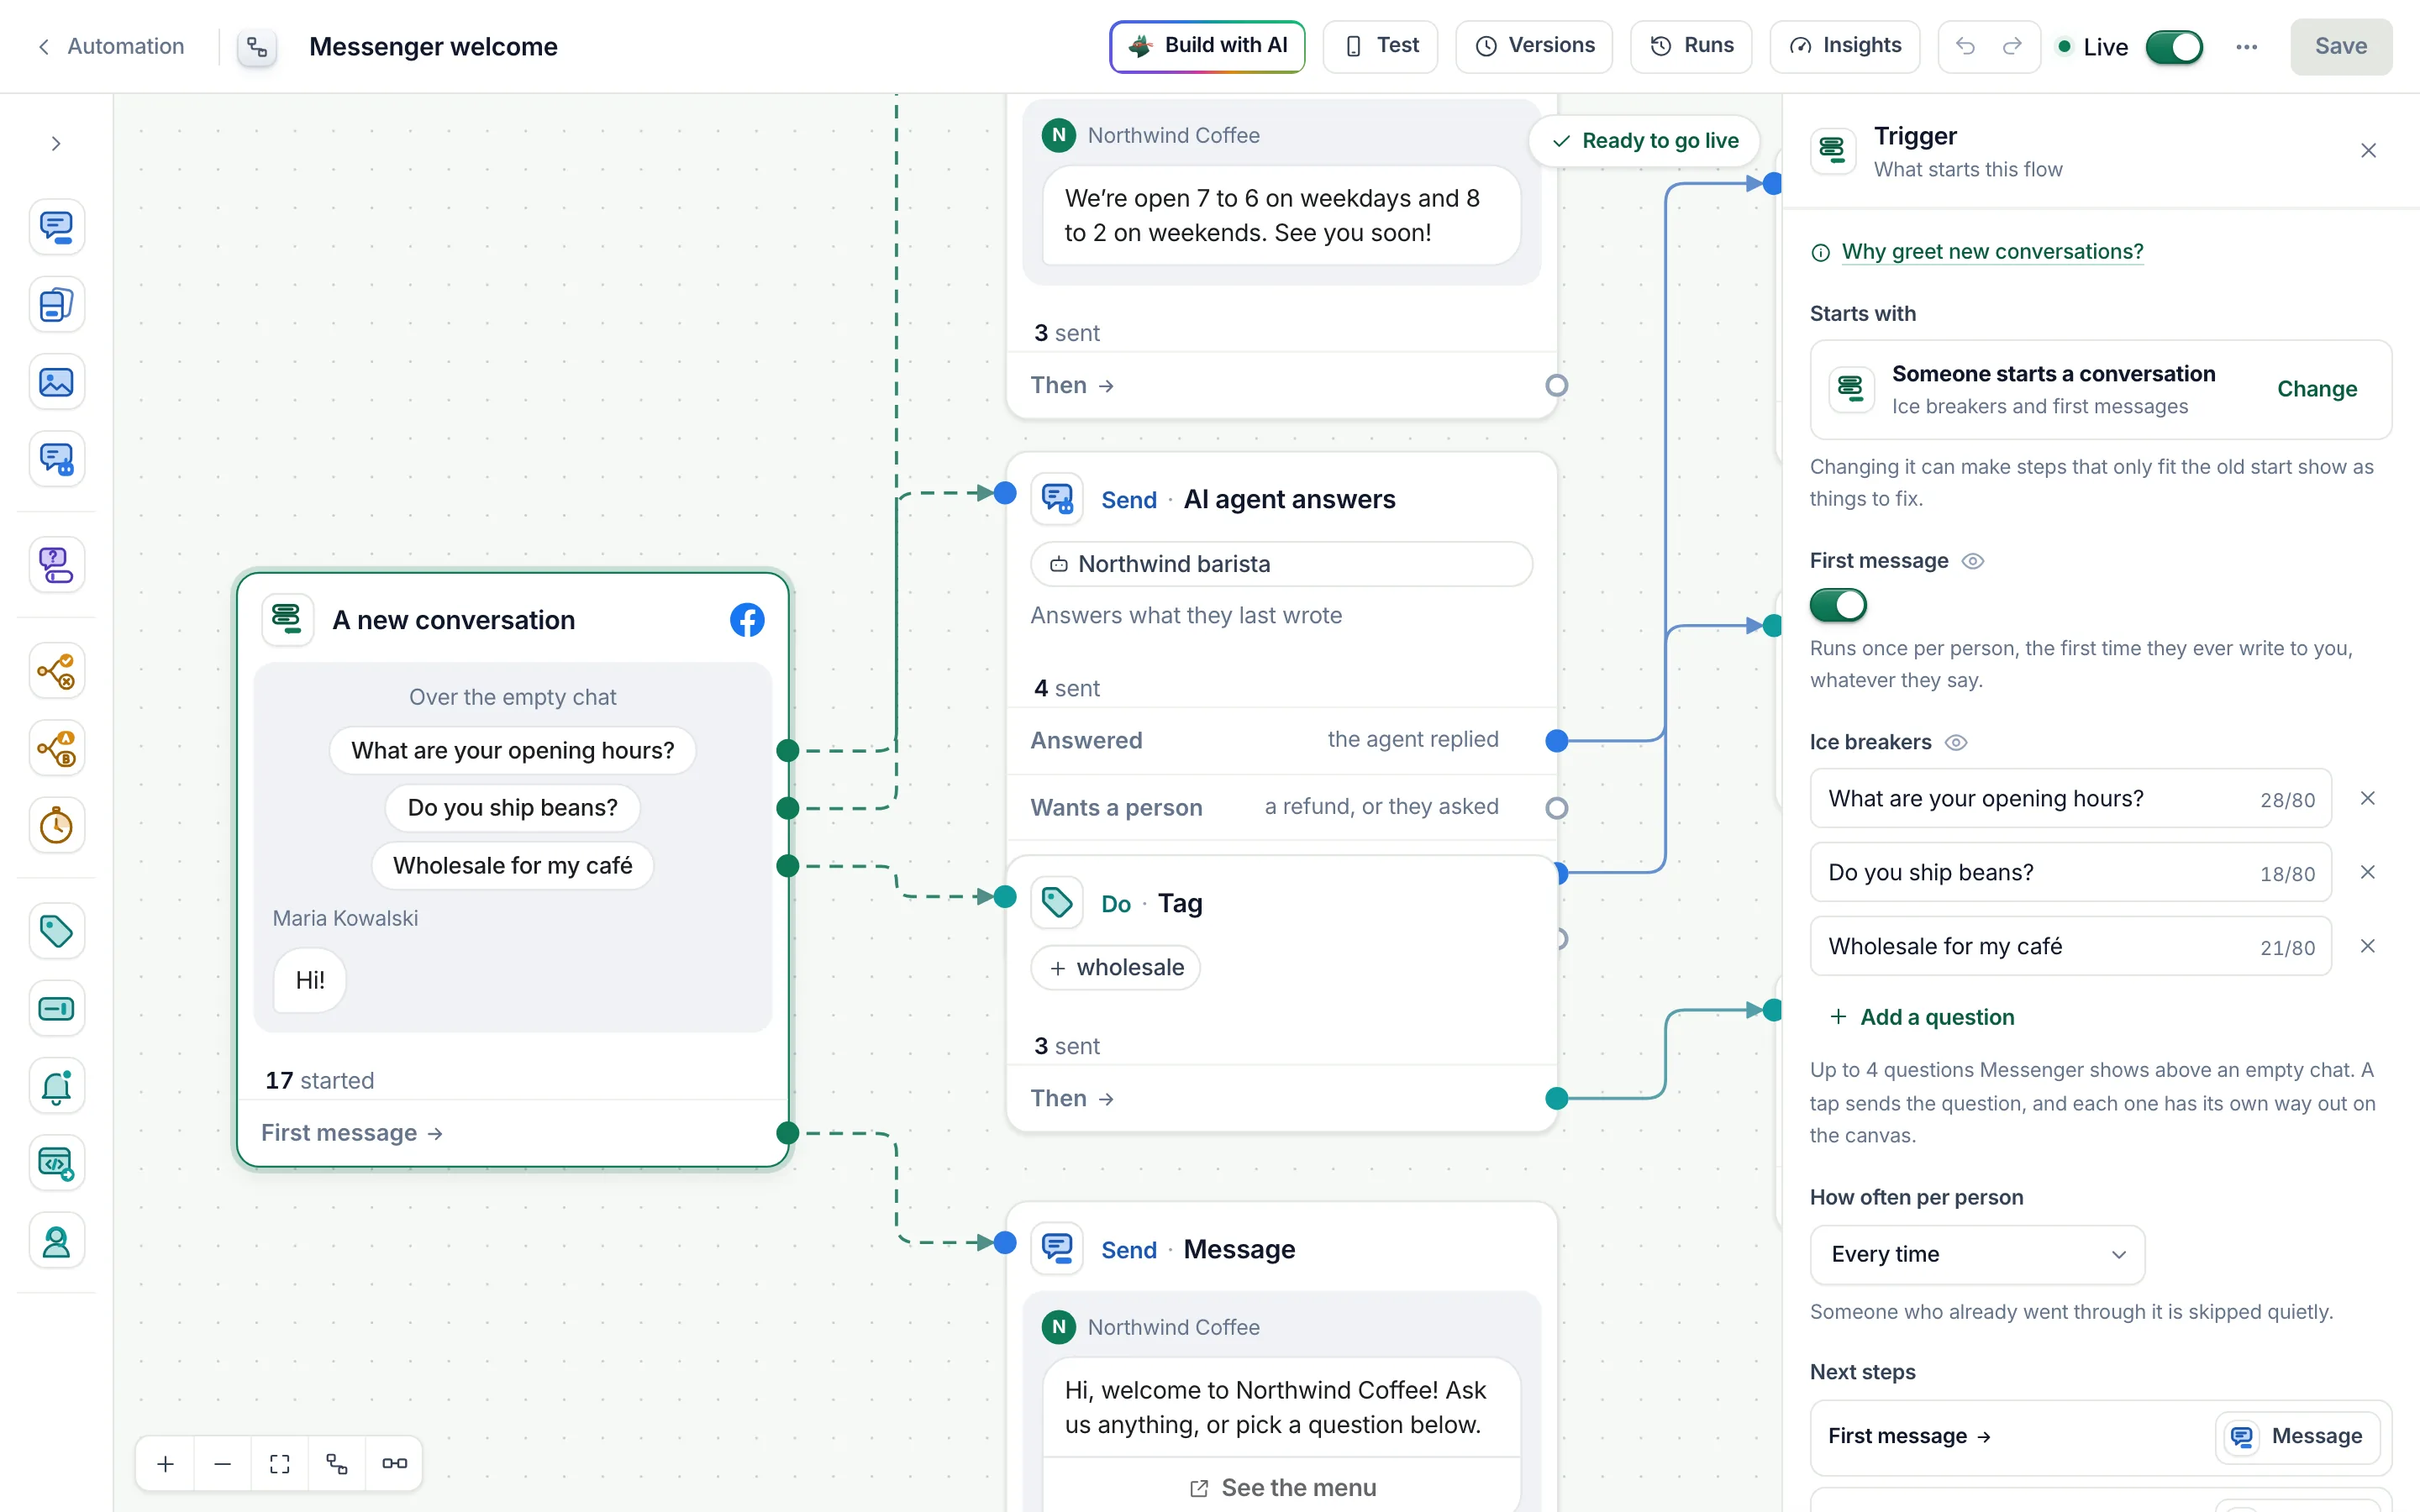This screenshot has width=2420, height=1512.
Task: Toggle the First message switch
Action: coord(1838,605)
